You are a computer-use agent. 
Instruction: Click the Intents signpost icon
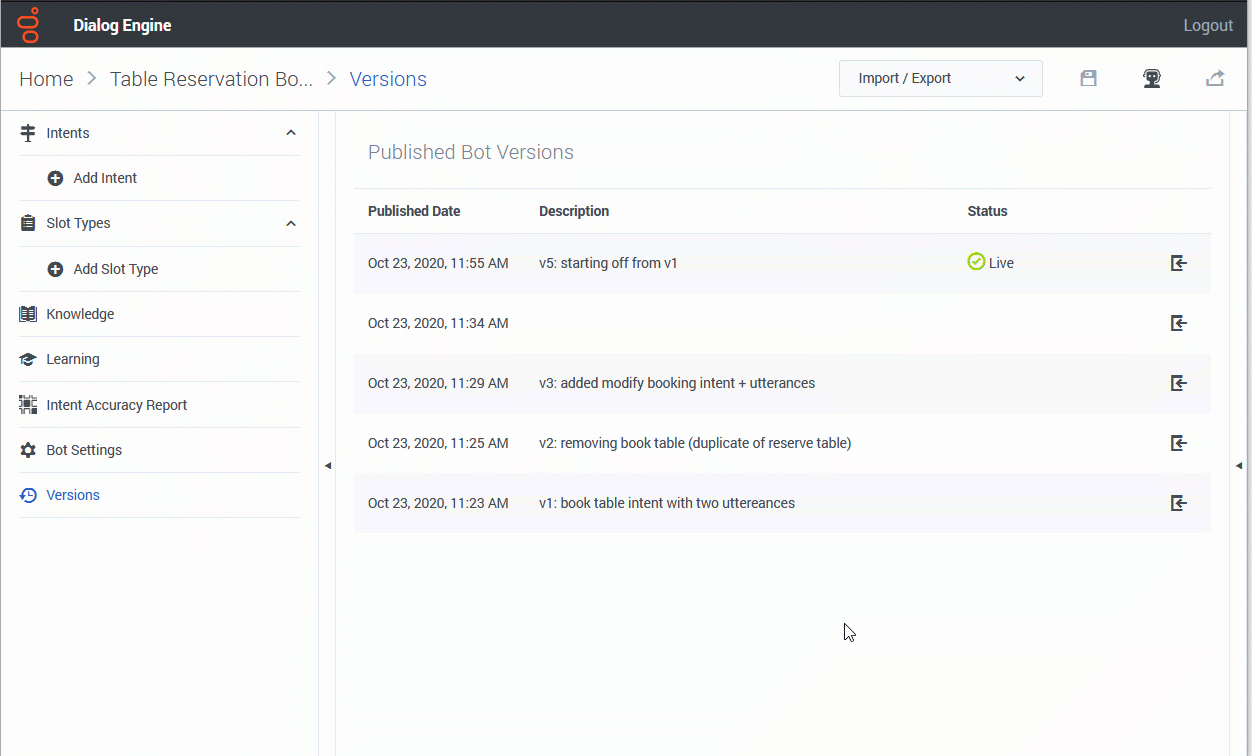pos(28,133)
